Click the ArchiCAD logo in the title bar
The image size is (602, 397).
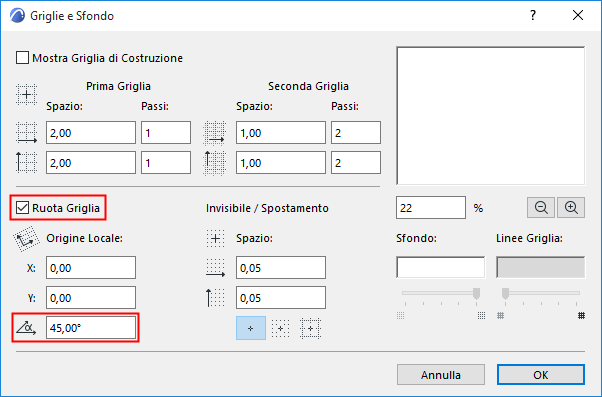(x=18, y=16)
